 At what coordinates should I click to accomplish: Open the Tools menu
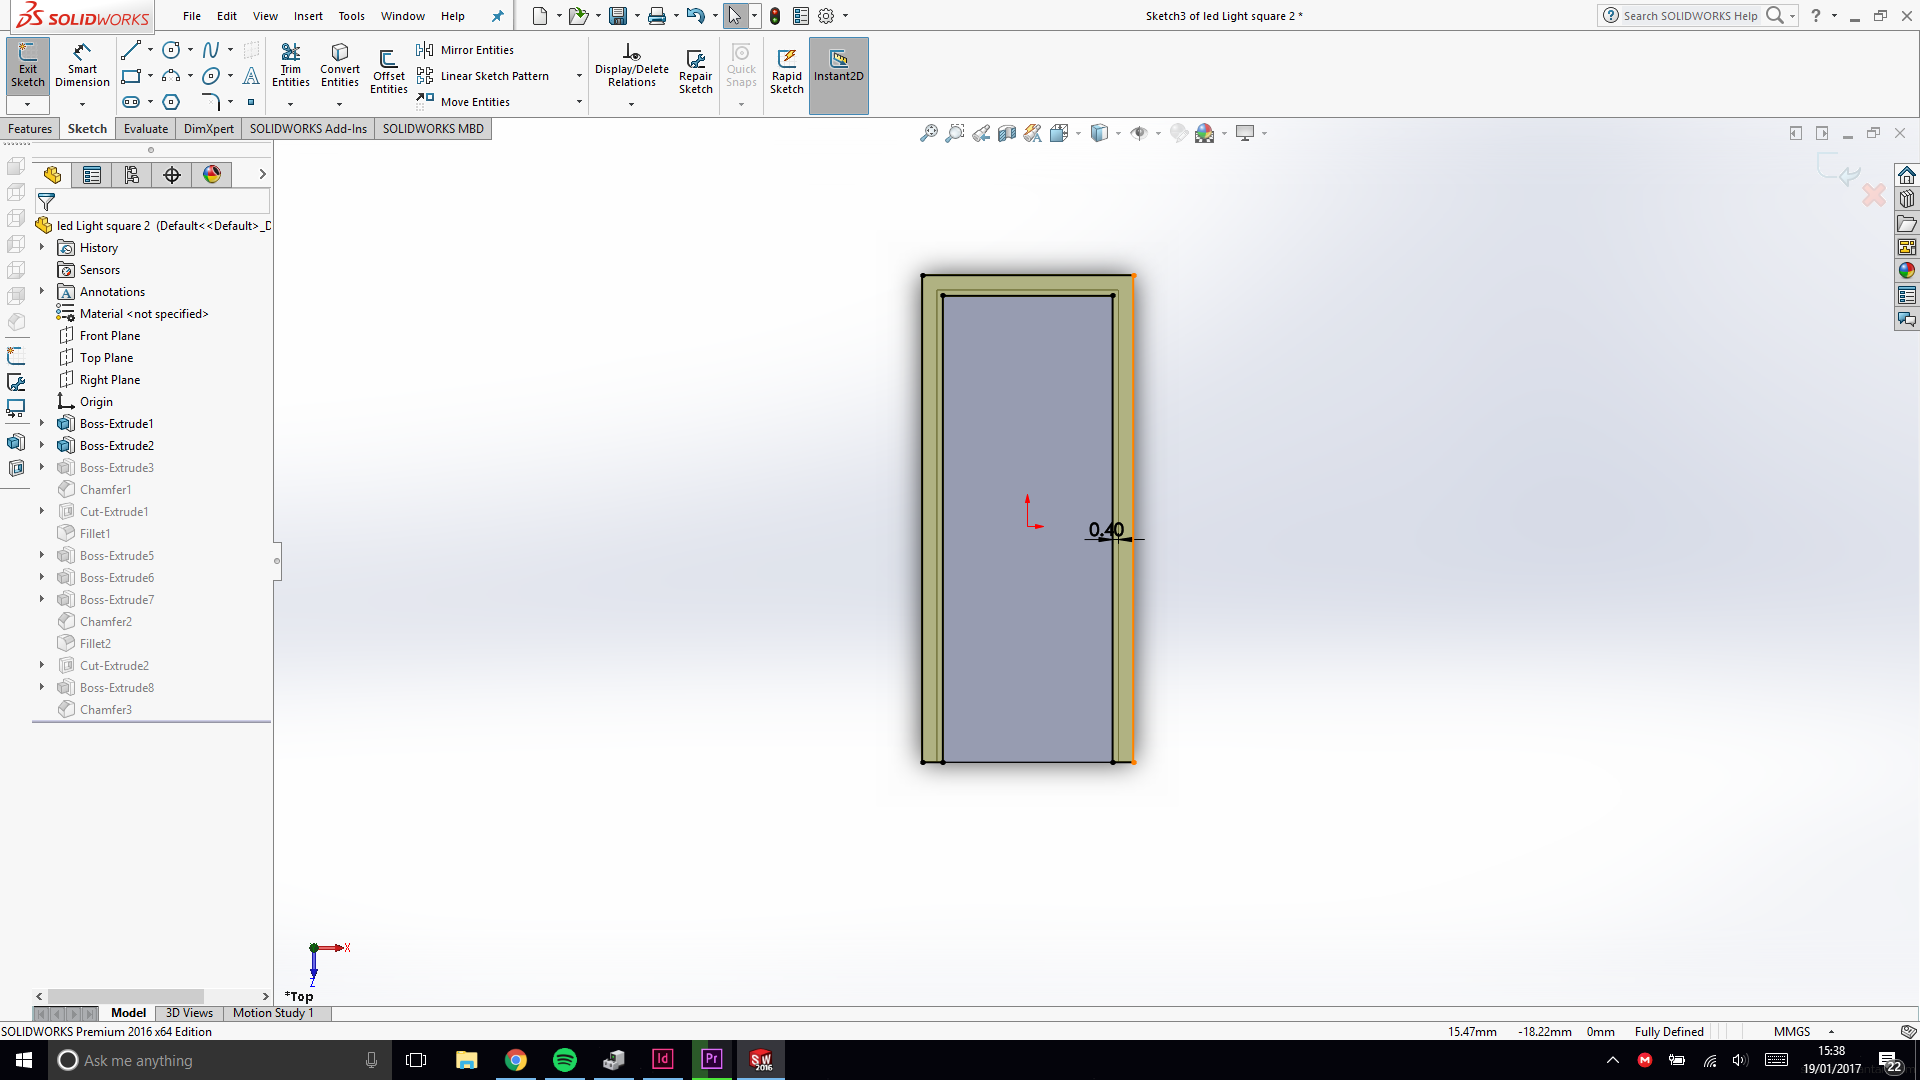pos(351,16)
